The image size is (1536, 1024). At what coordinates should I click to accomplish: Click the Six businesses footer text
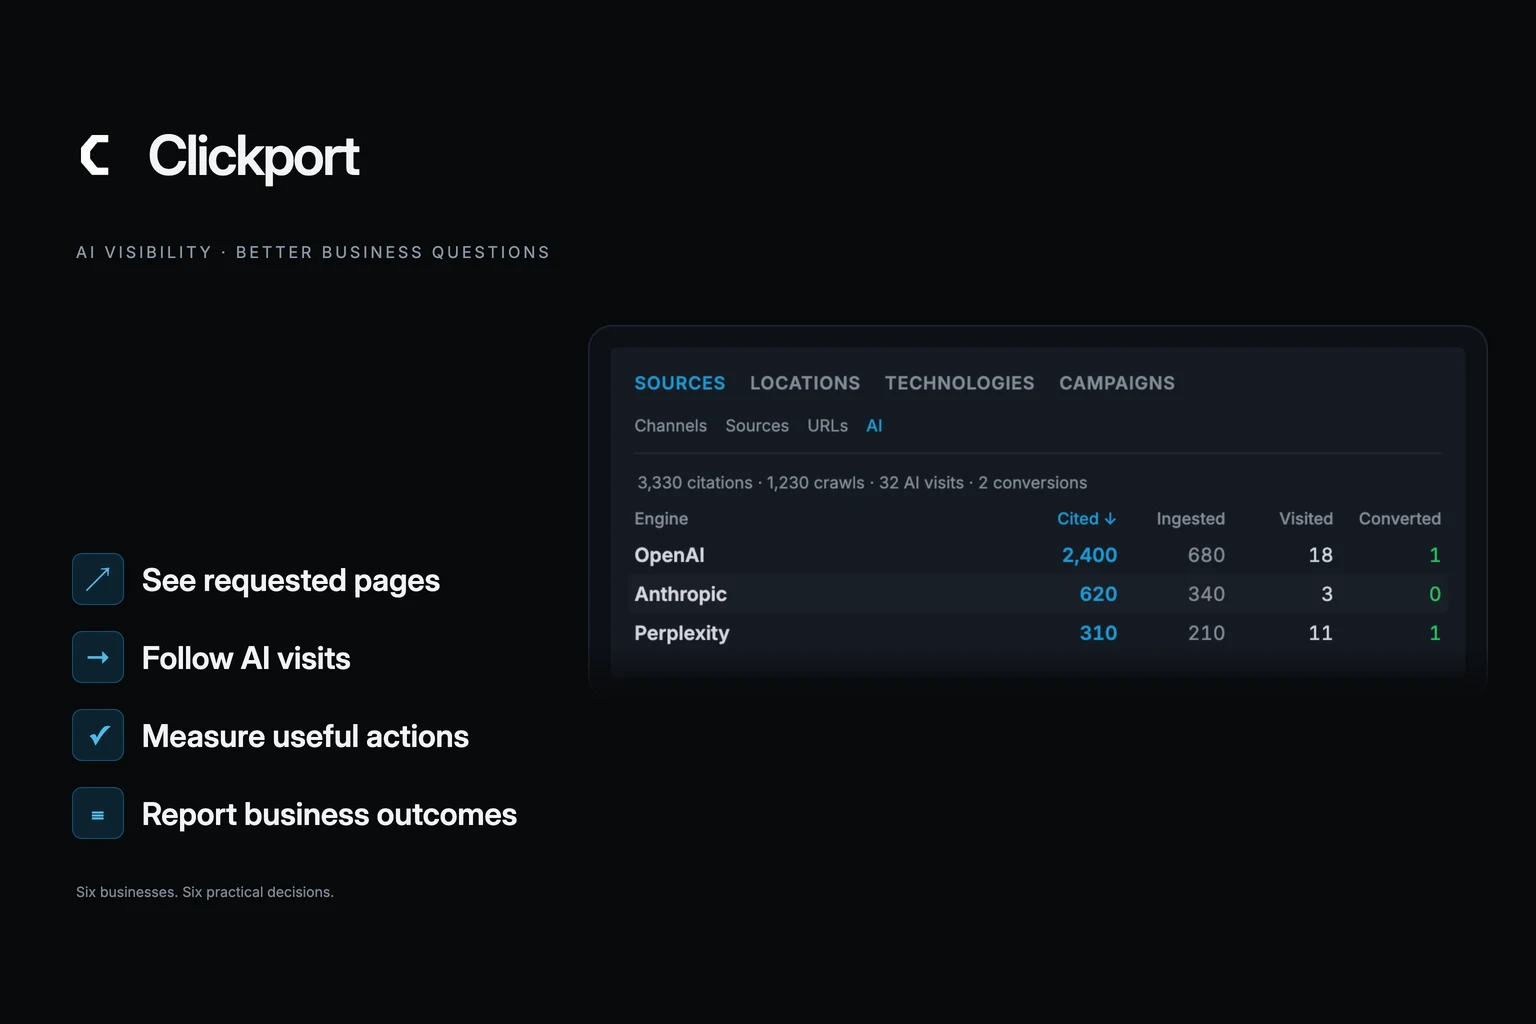pos(205,892)
